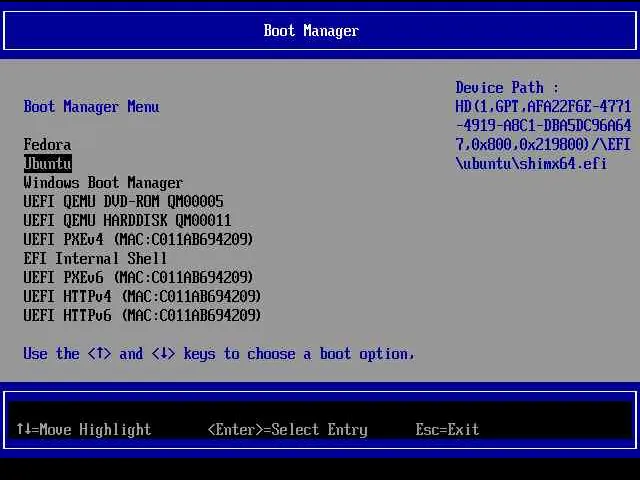This screenshot has height=480, width=640.
Task: Click the Boot Manager title text
Action: tap(311, 31)
